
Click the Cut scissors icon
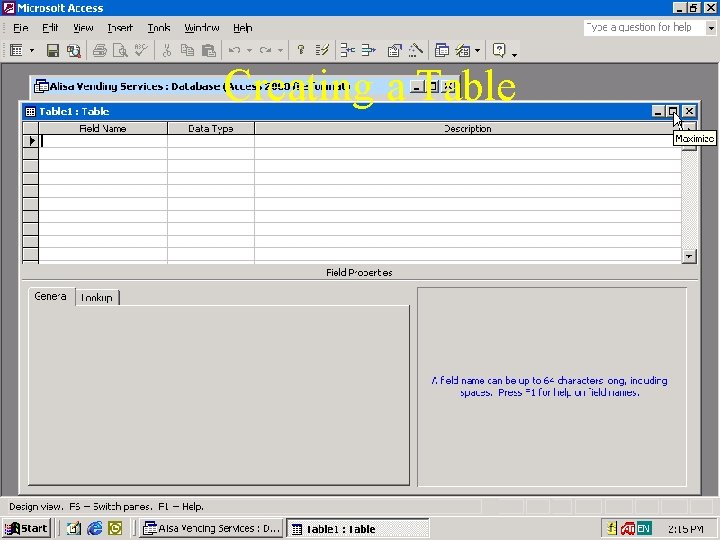point(167,51)
